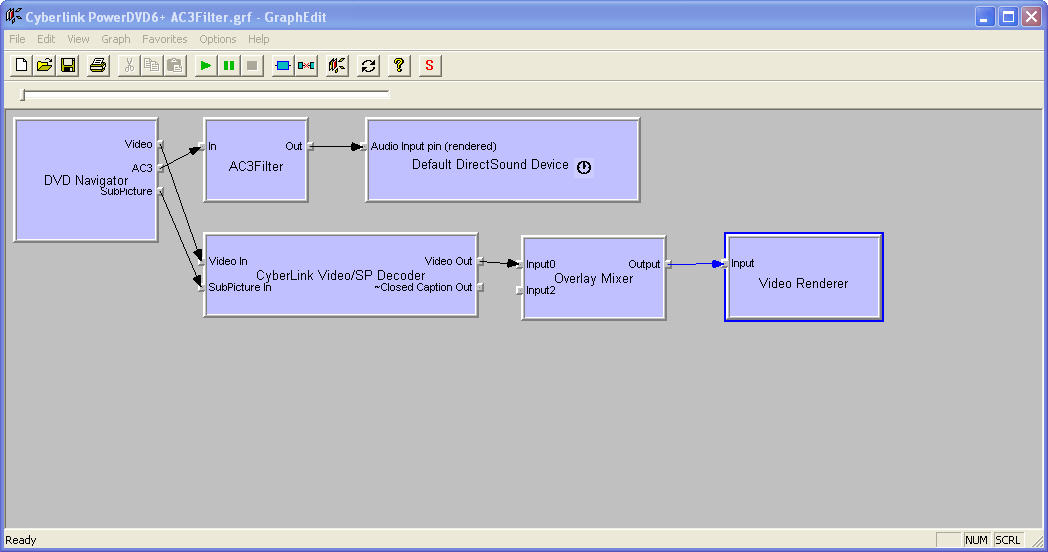1048x552 pixels.
Task: Click the GraphEdit title bar app icon
Action: [13, 16]
